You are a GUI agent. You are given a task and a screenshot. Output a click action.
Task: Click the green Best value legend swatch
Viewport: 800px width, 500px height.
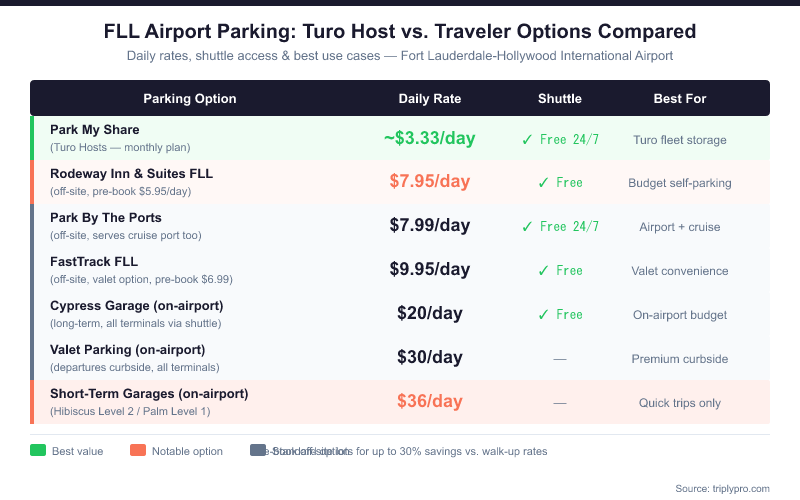click(38, 451)
